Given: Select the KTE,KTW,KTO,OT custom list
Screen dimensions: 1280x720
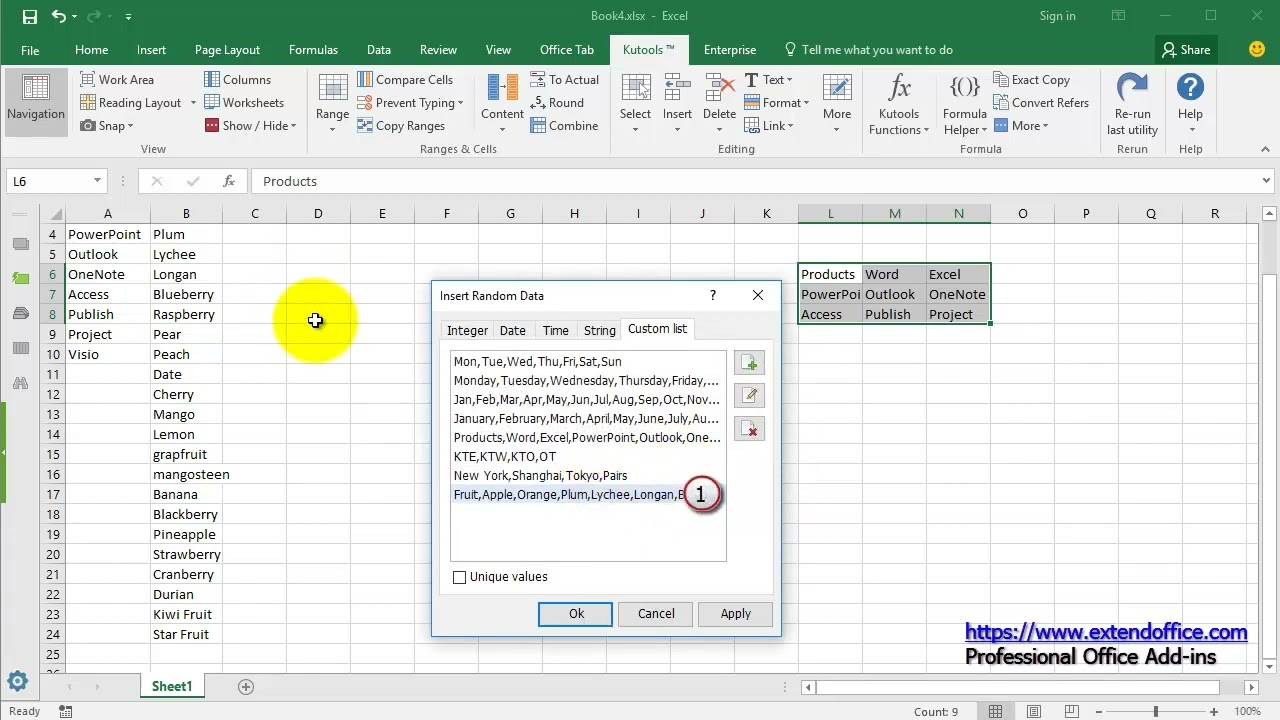Looking at the screenshot, I should pos(588,457).
